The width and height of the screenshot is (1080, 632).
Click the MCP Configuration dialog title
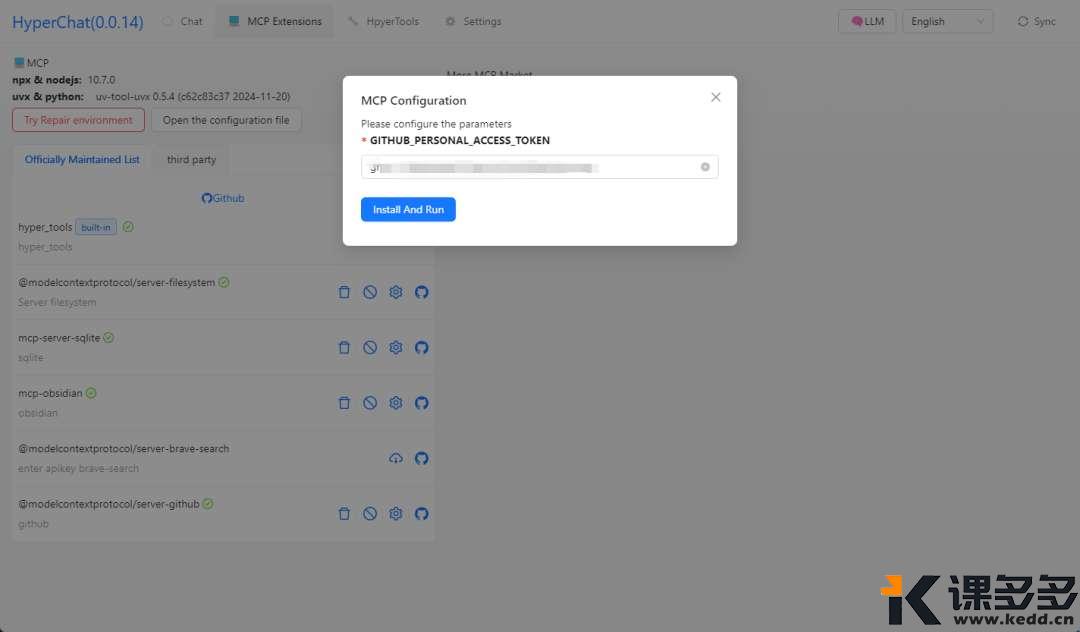413,101
